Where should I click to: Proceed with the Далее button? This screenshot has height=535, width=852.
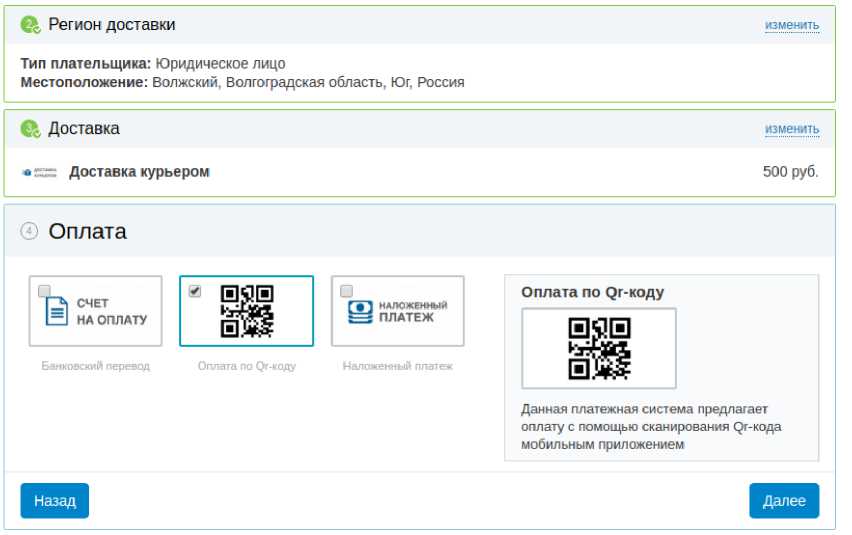click(x=784, y=501)
